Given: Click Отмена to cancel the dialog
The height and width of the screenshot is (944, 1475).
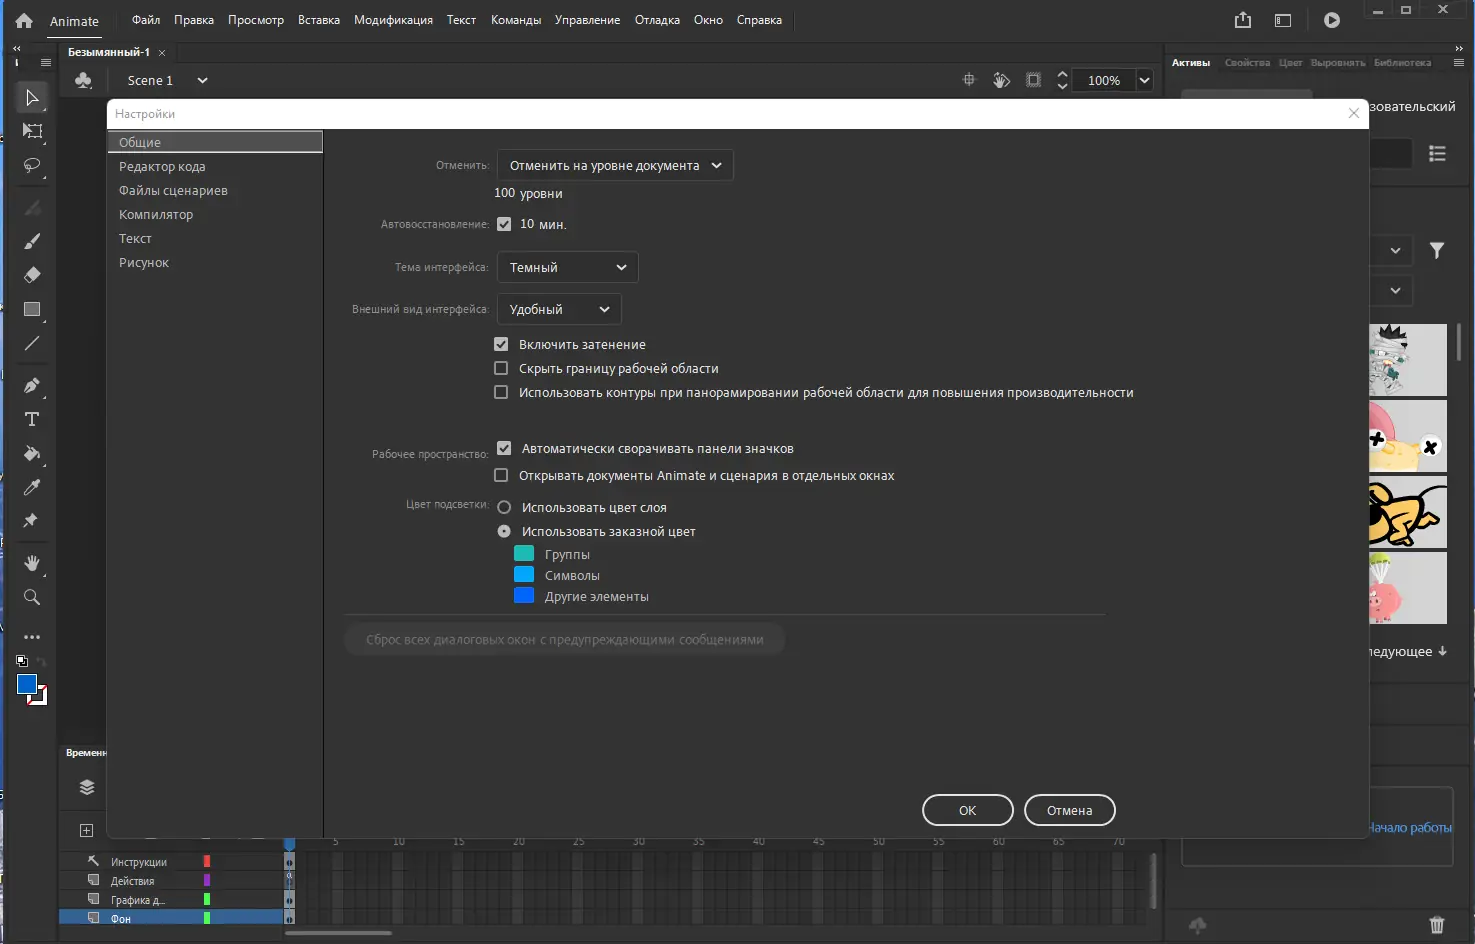Looking at the screenshot, I should 1070,810.
